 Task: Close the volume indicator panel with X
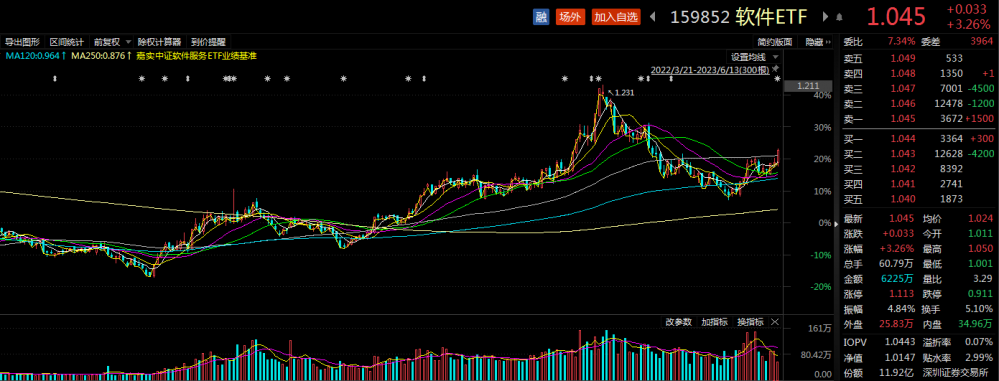(x=775, y=321)
